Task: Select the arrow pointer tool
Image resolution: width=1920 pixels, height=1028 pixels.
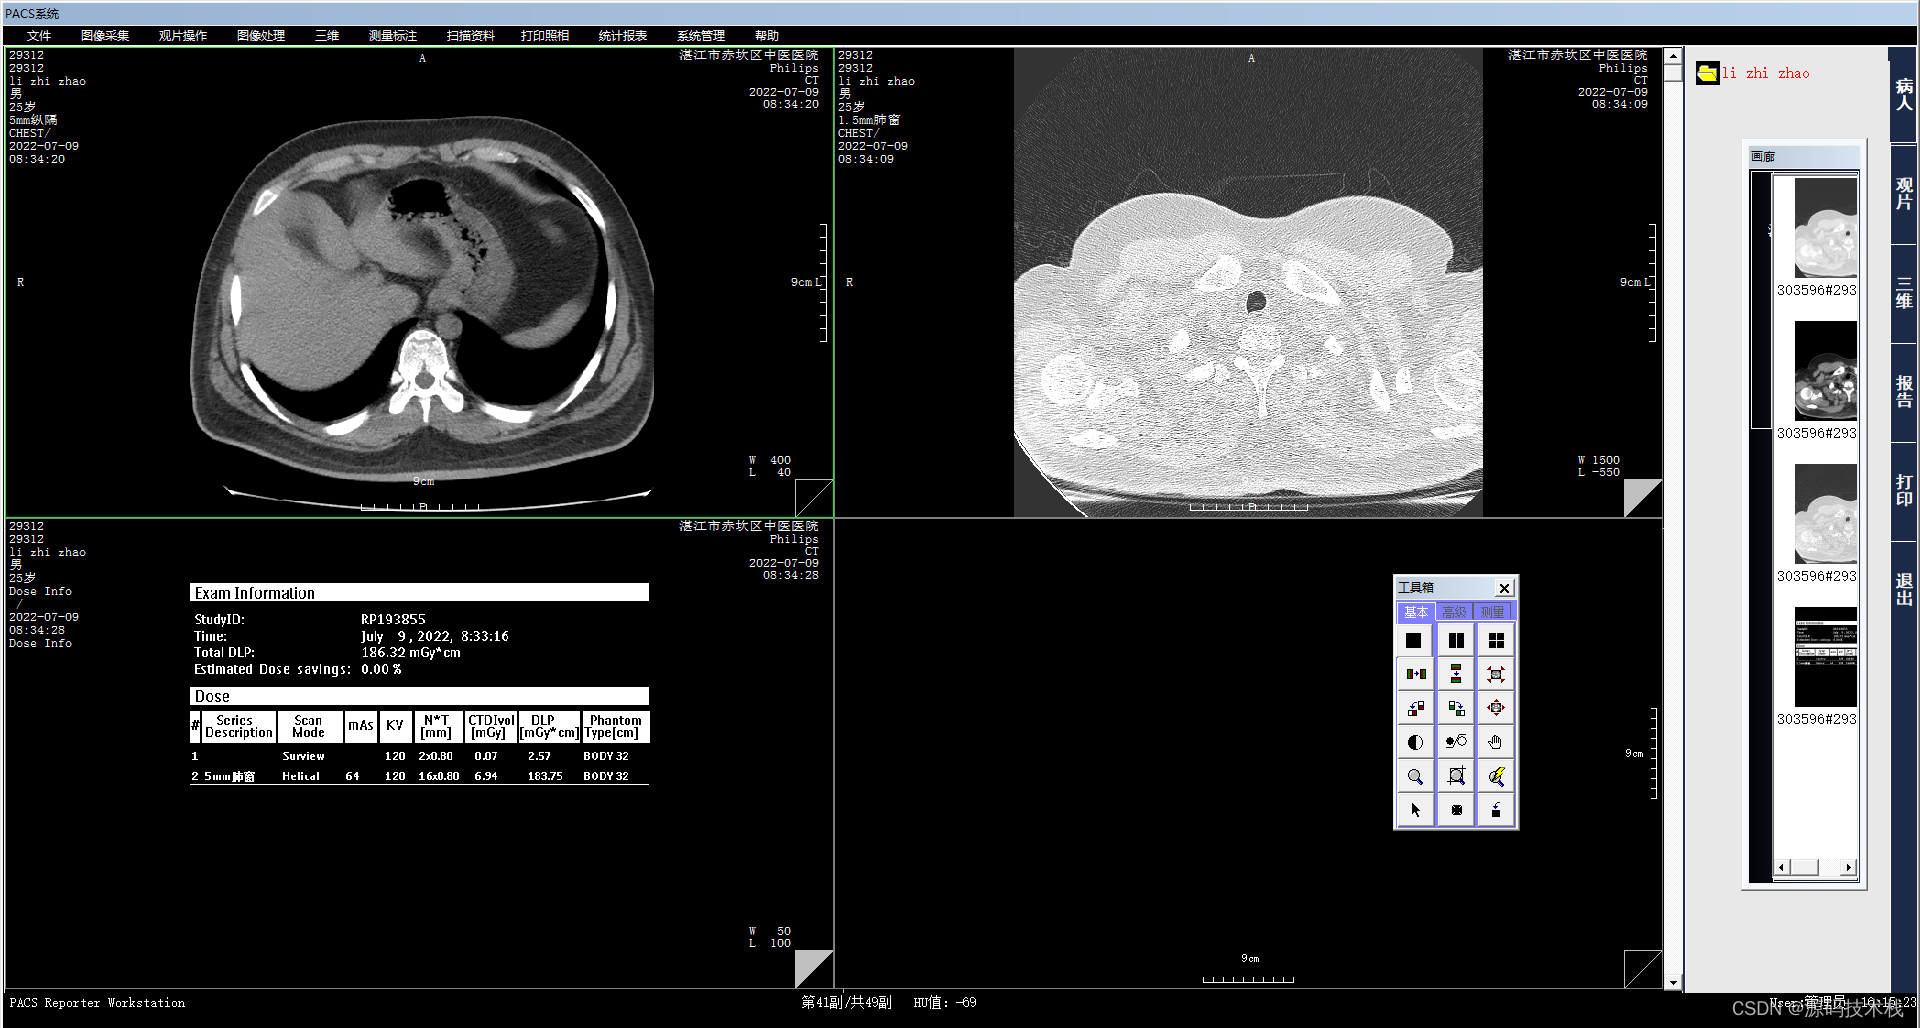Action: pyautogui.click(x=1414, y=810)
